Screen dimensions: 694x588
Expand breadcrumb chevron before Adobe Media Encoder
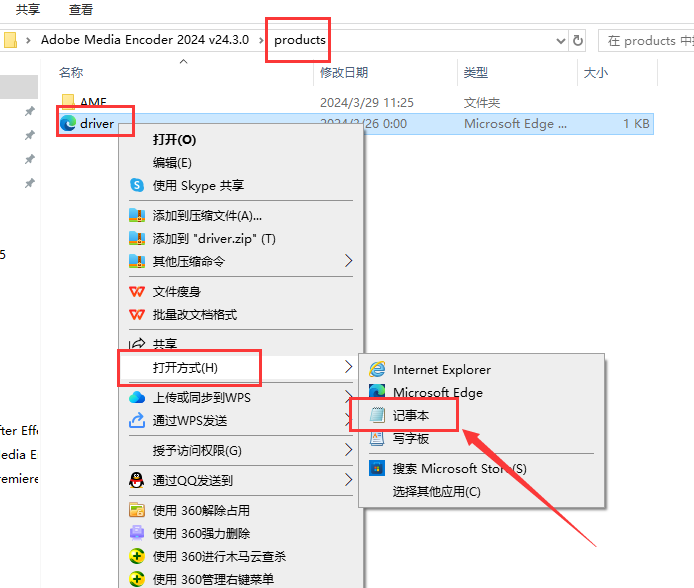click(x=28, y=40)
